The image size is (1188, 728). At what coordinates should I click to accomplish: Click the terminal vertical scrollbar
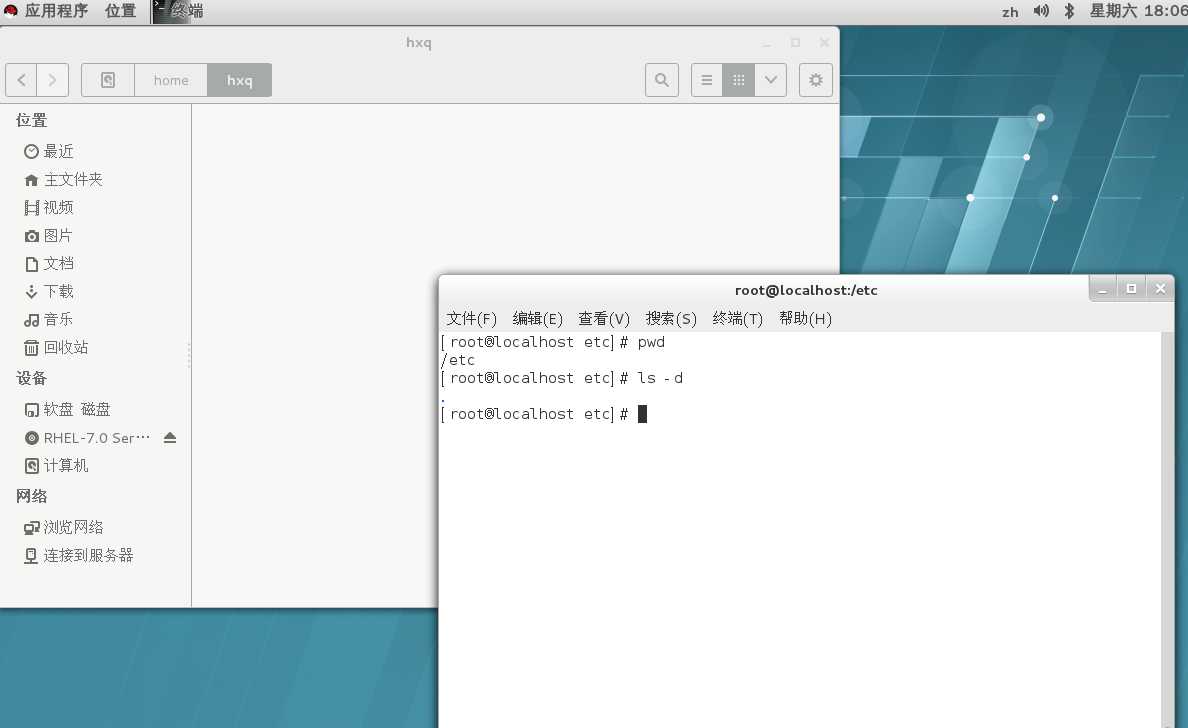pos(1168,530)
